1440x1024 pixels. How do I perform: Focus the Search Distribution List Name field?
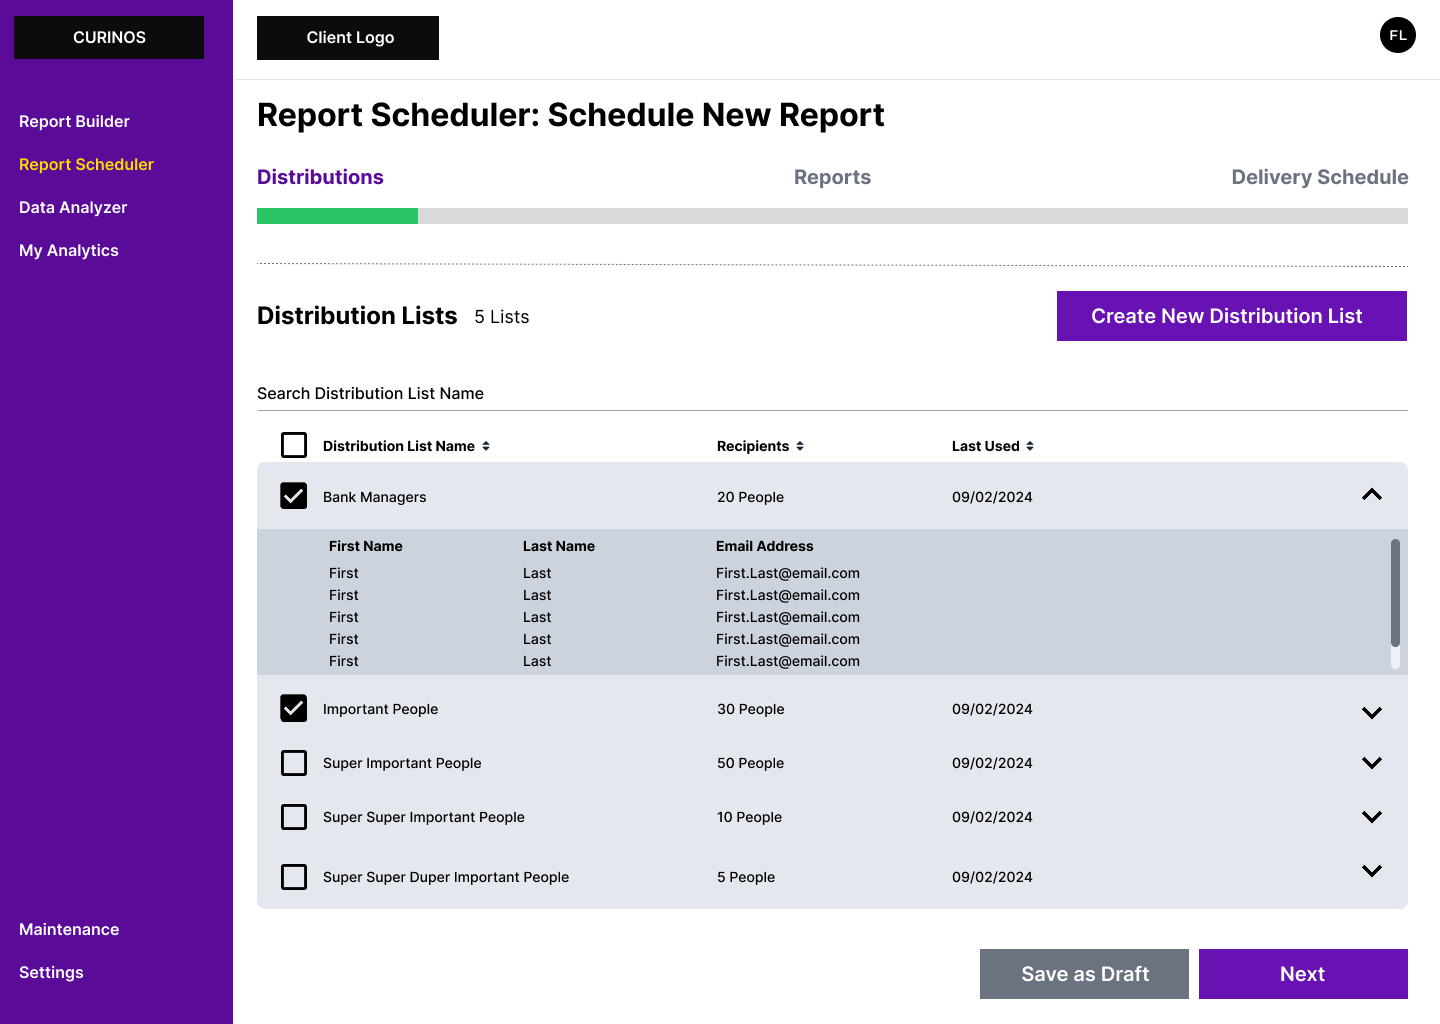(x=832, y=394)
